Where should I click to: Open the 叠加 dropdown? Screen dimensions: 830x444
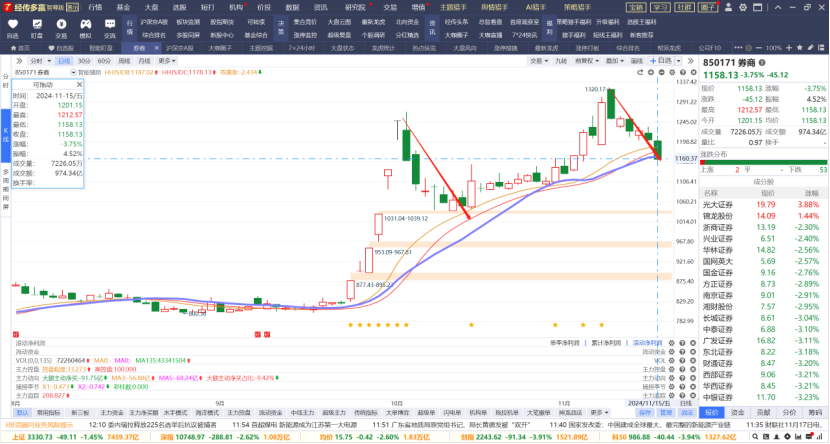point(615,61)
